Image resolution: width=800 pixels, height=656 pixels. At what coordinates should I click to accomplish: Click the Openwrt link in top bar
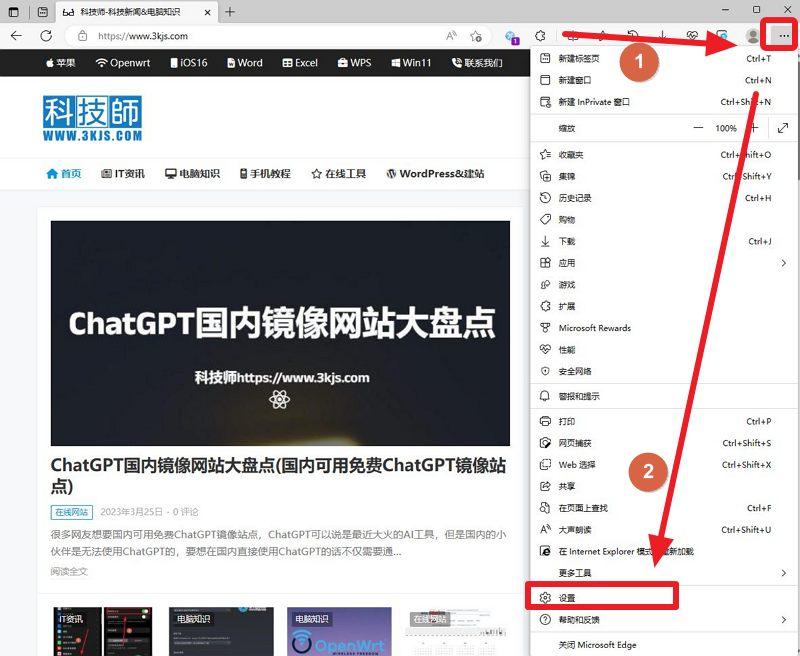click(123, 63)
